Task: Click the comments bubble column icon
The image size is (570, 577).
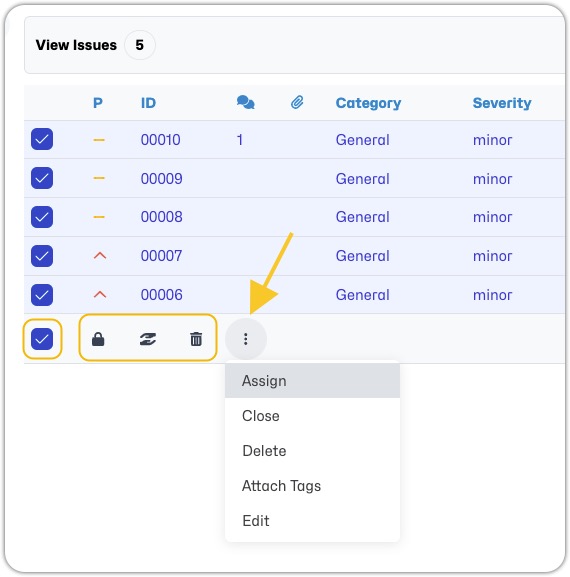Action: 245,102
